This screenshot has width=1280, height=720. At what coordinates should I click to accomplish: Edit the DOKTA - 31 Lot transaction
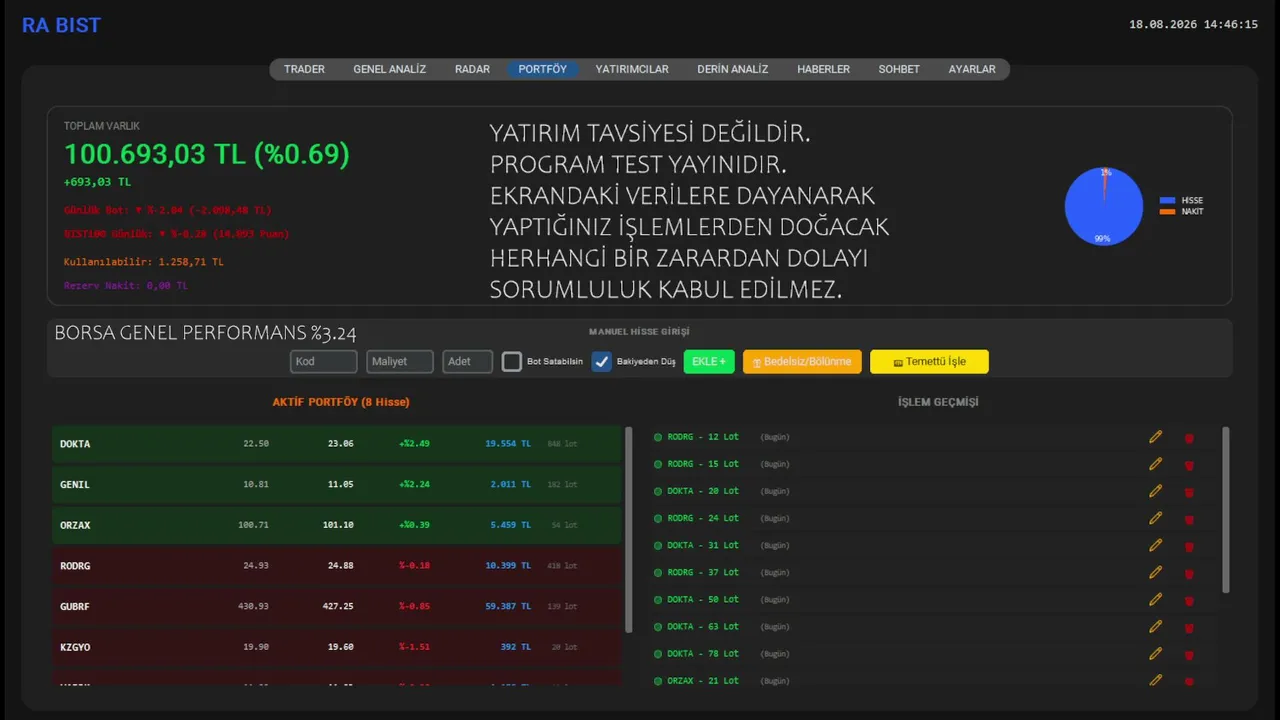[1156, 545]
